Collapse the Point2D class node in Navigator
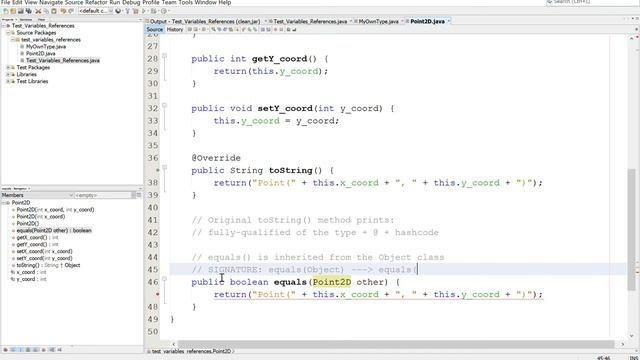The height and width of the screenshot is (360, 640). [4, 202]
